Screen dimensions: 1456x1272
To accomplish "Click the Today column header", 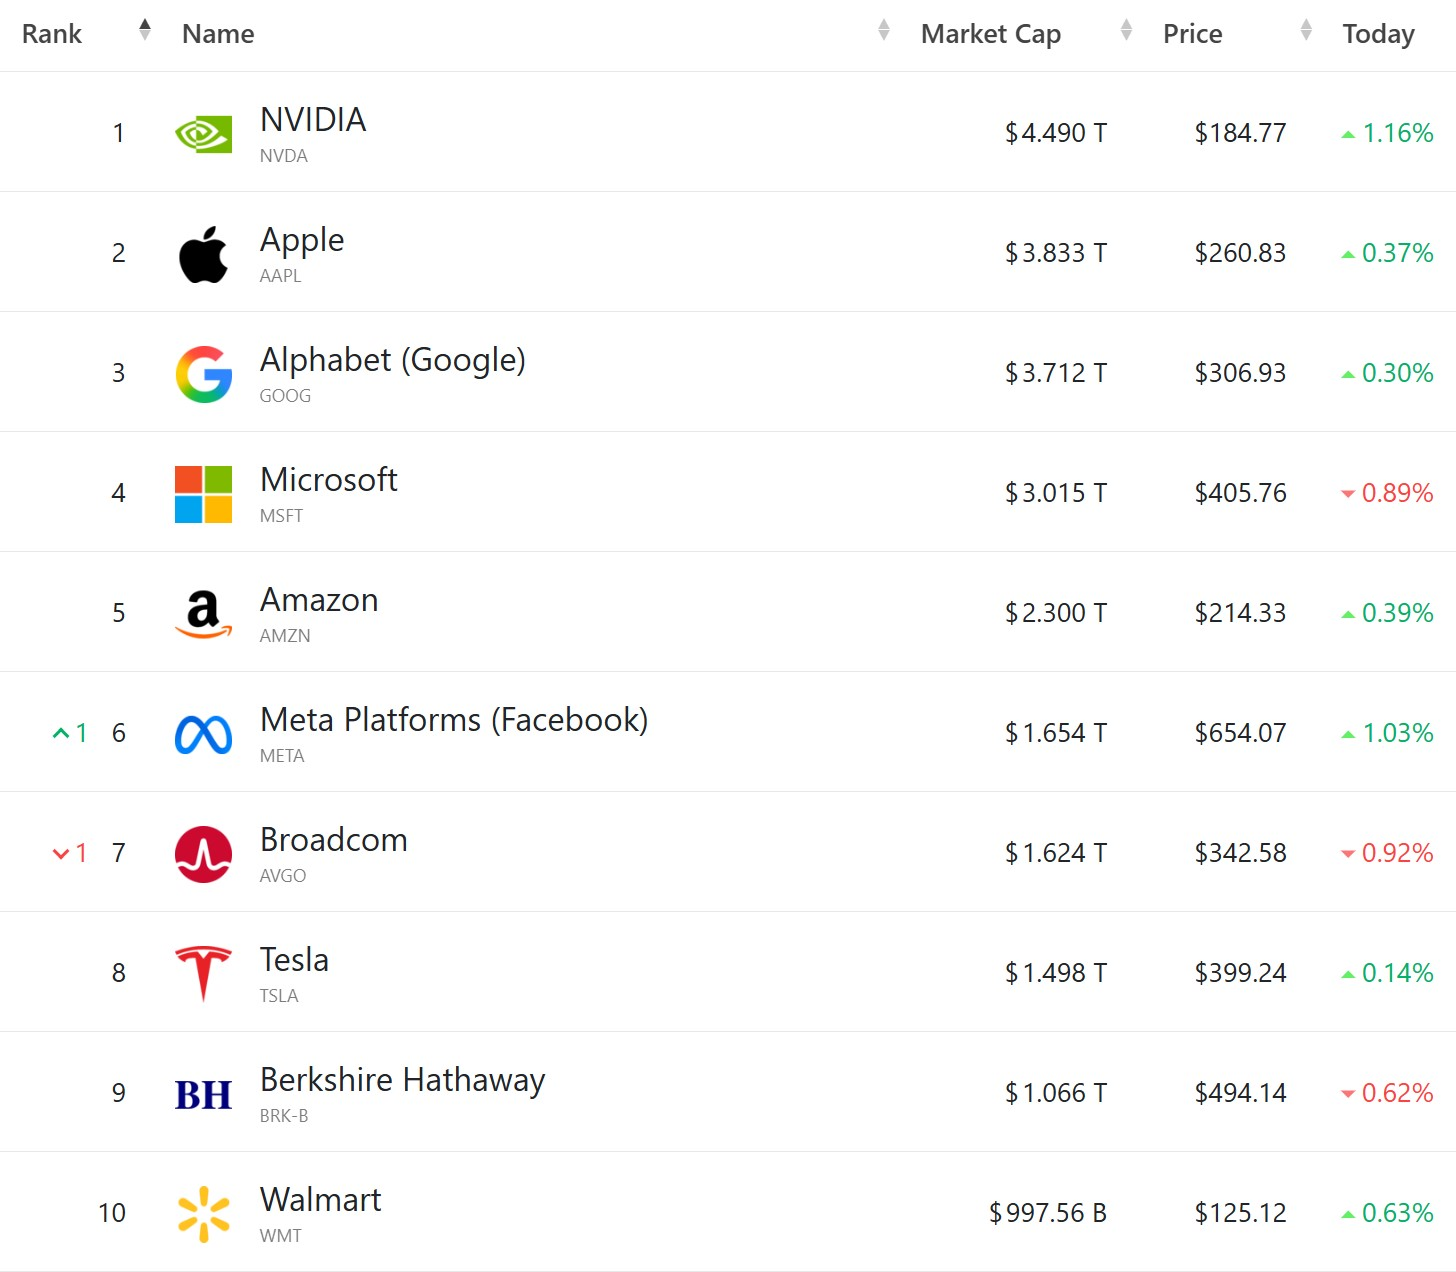I will [1378, 34].
